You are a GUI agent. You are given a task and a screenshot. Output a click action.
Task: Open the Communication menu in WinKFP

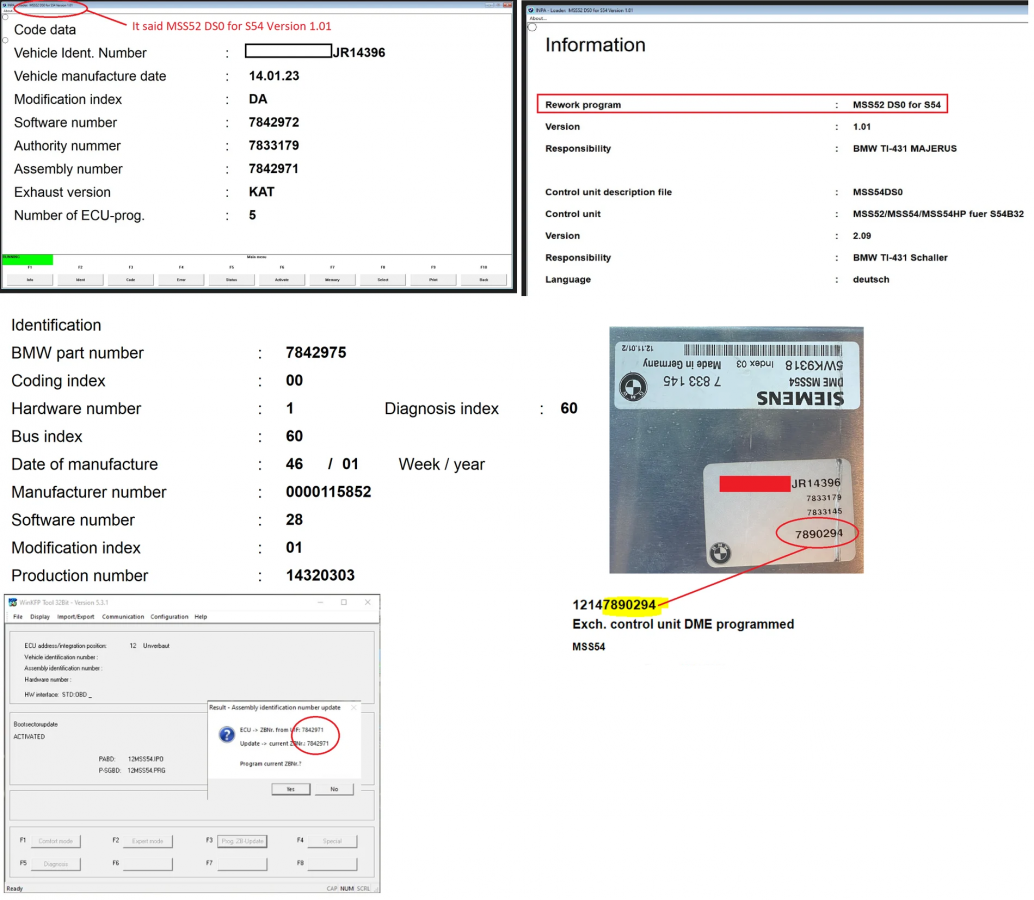pos(123,616)
